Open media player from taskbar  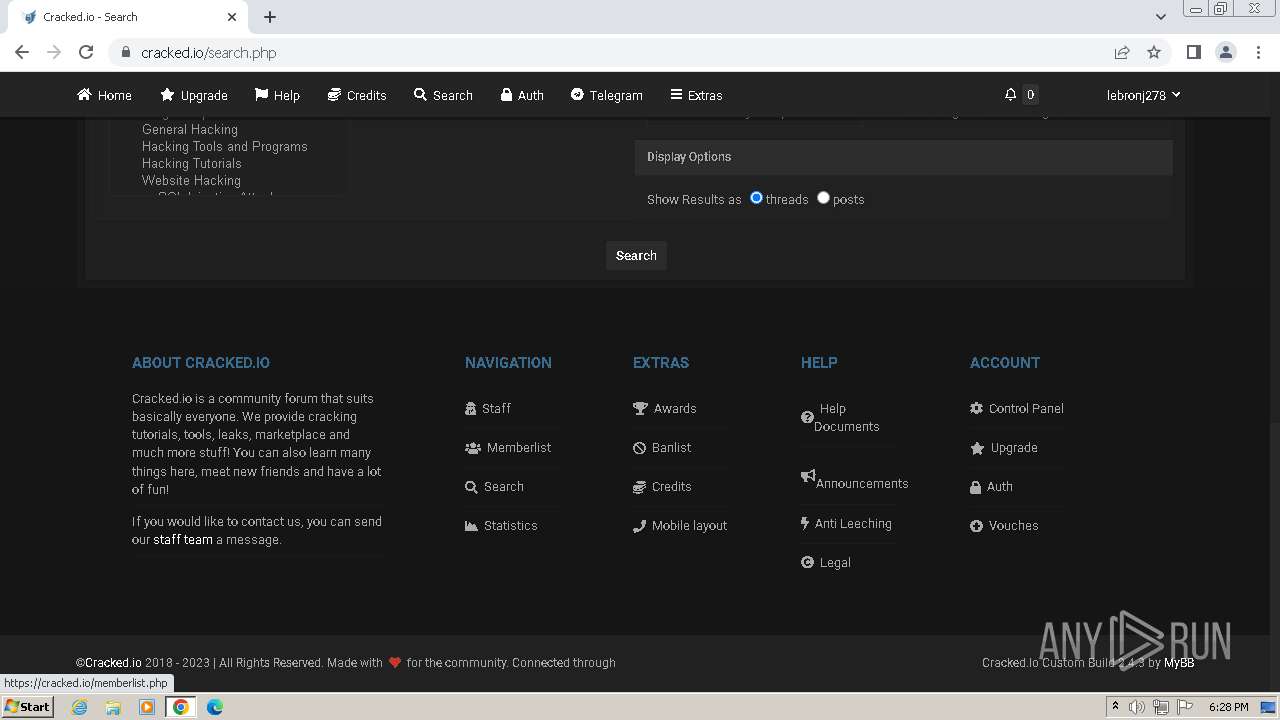(147, 707)
